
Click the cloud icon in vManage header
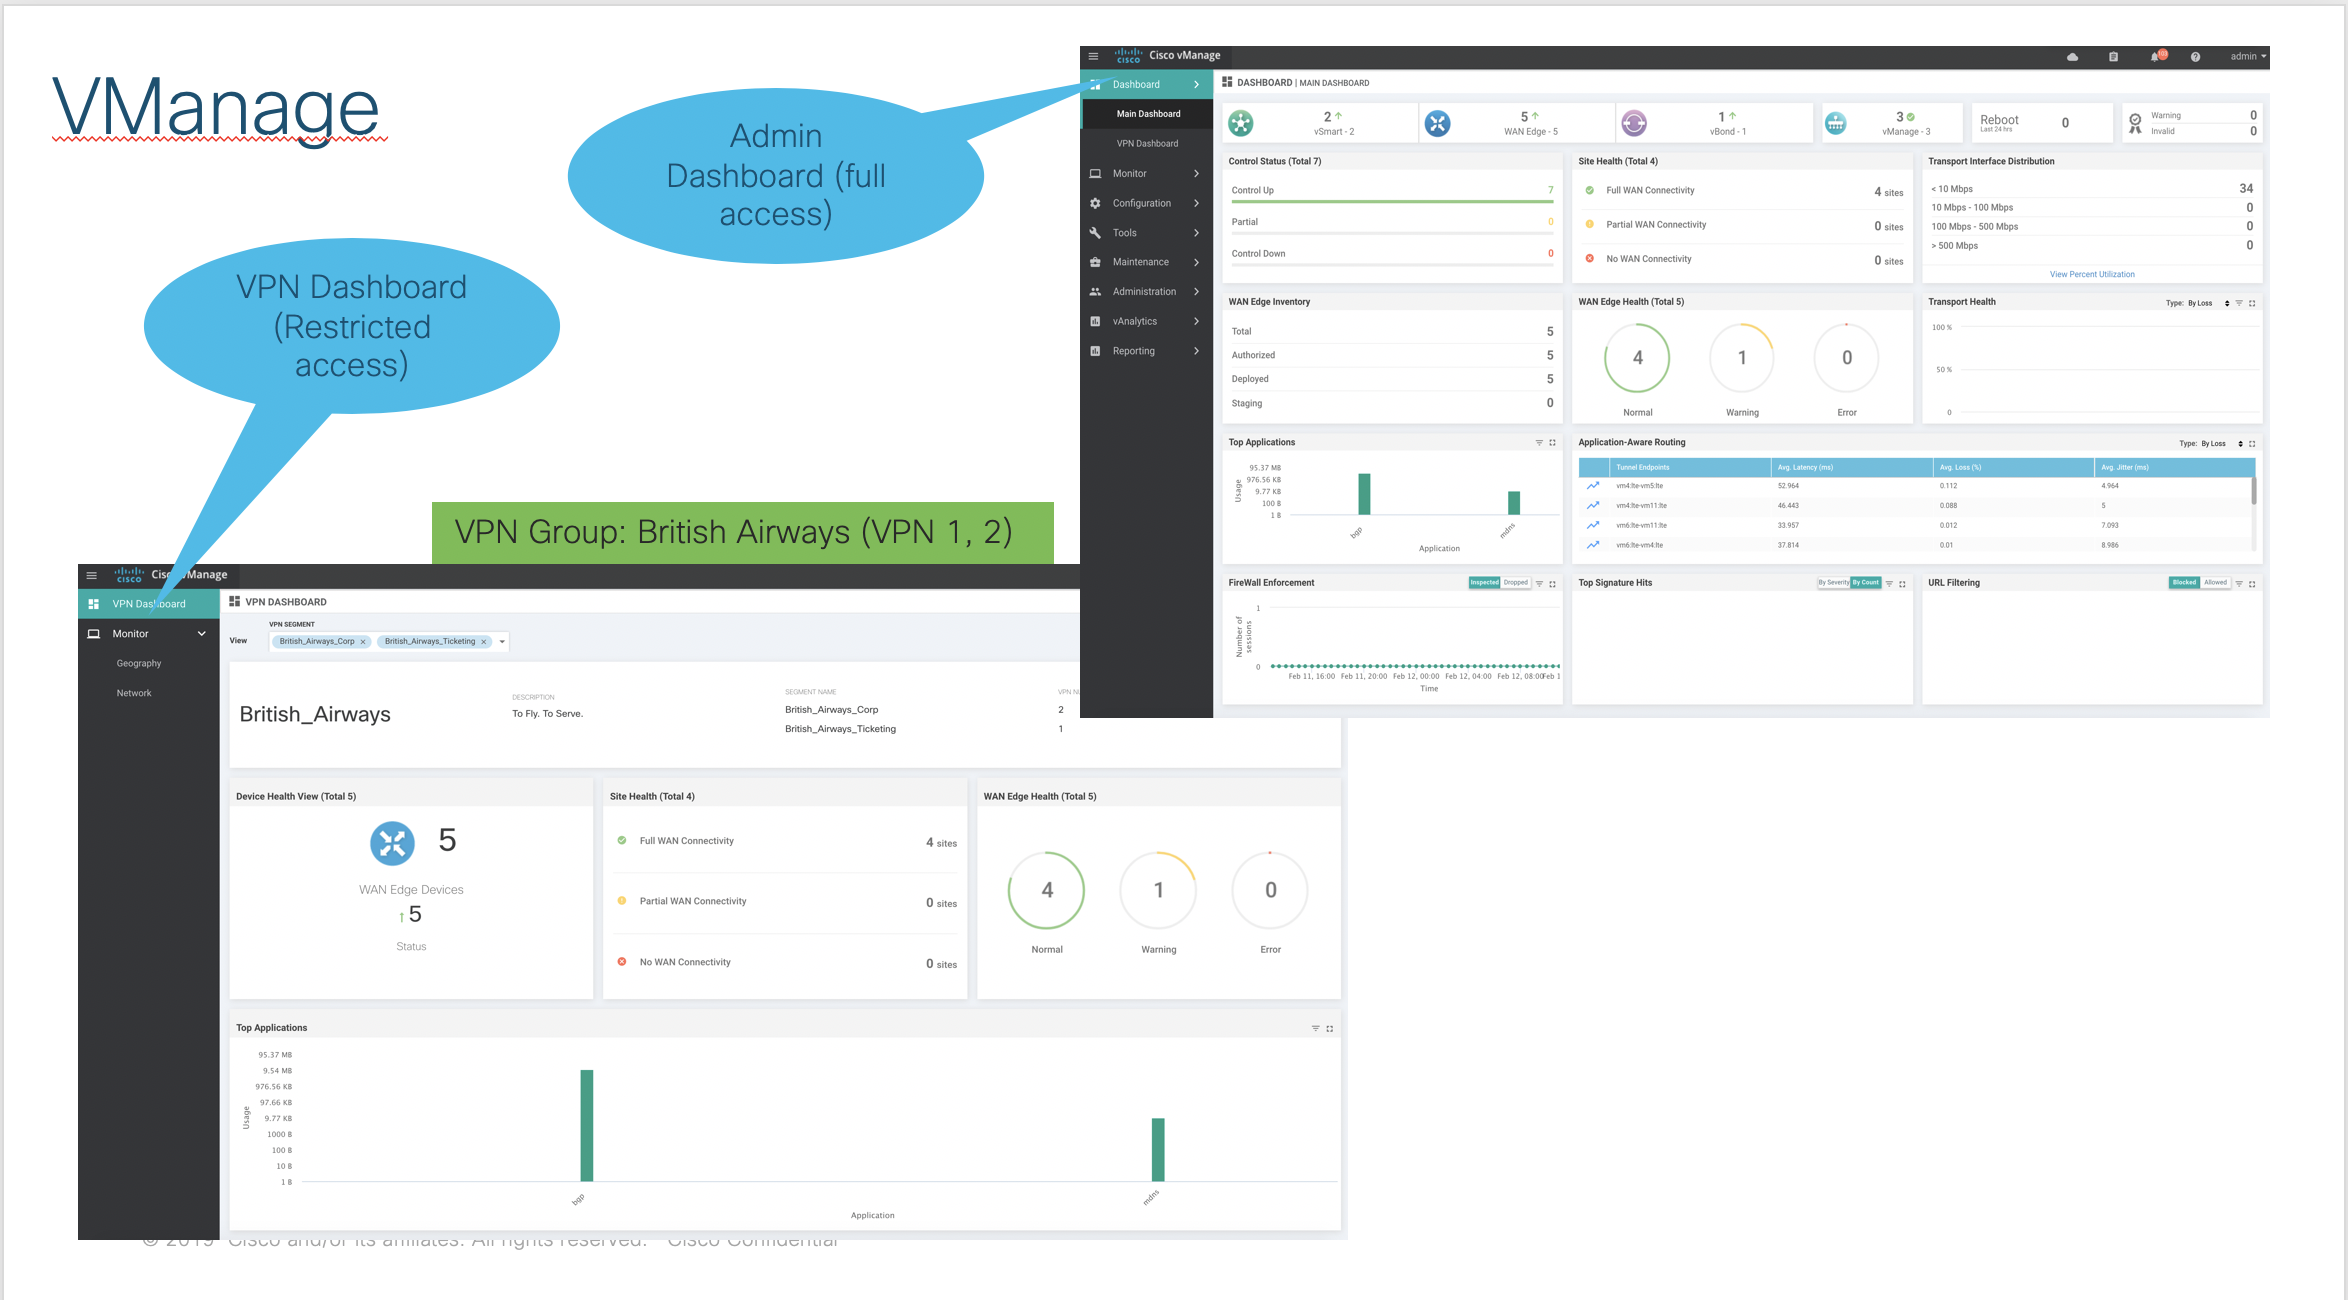2072,57
